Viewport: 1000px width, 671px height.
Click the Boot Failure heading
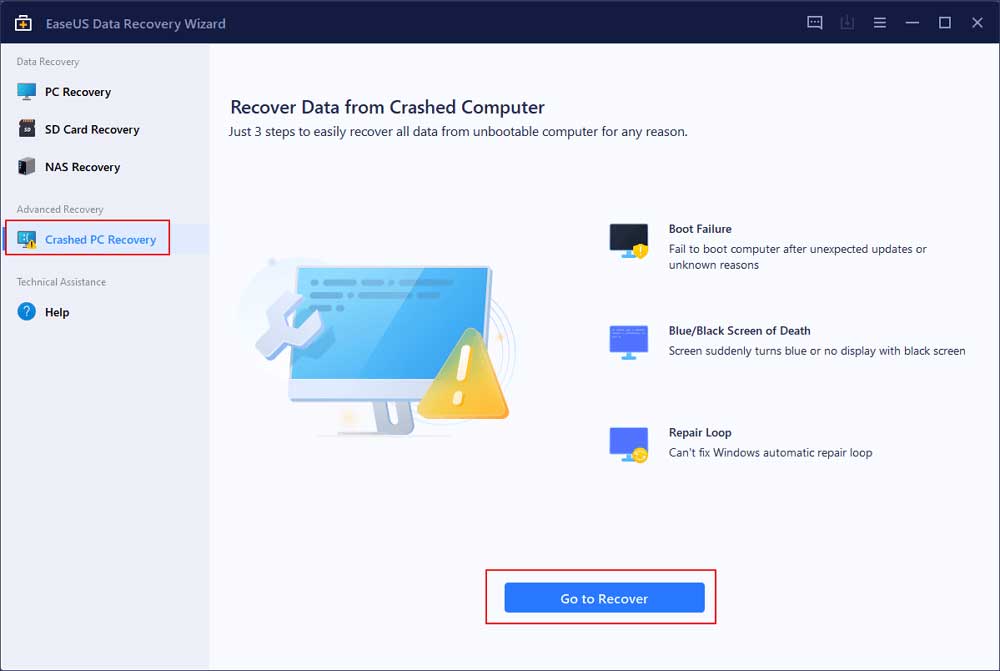[x=700, y=229]
